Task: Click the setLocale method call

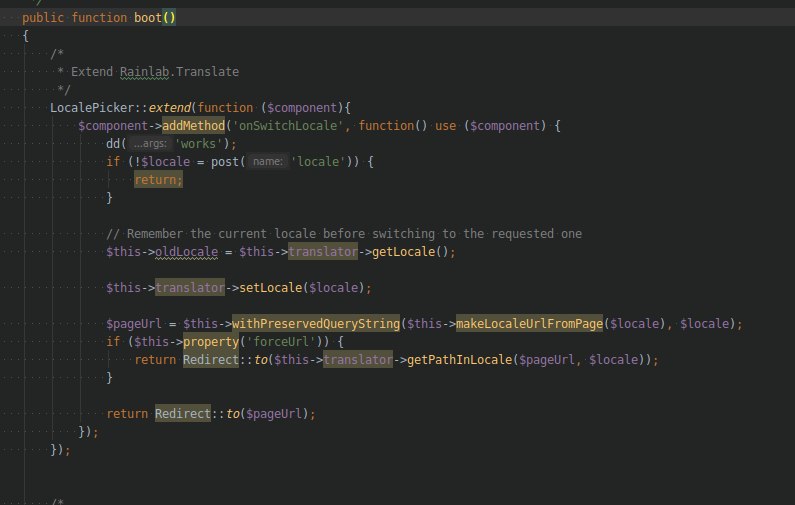Action: pos(271,288)
